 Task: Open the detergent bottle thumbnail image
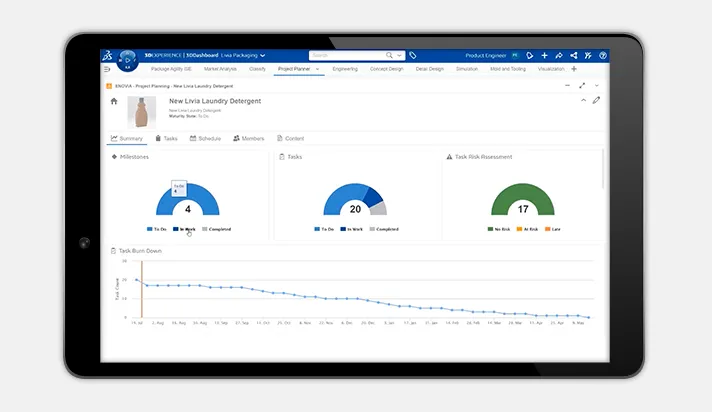point(142,112)
